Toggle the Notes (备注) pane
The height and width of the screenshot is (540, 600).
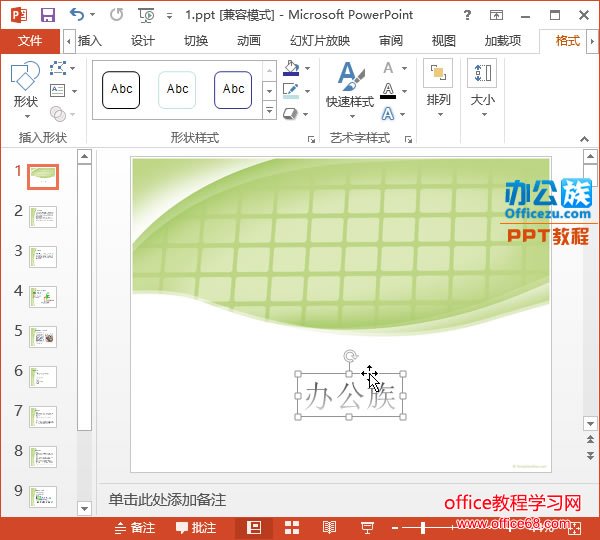(x=135, y=527)
